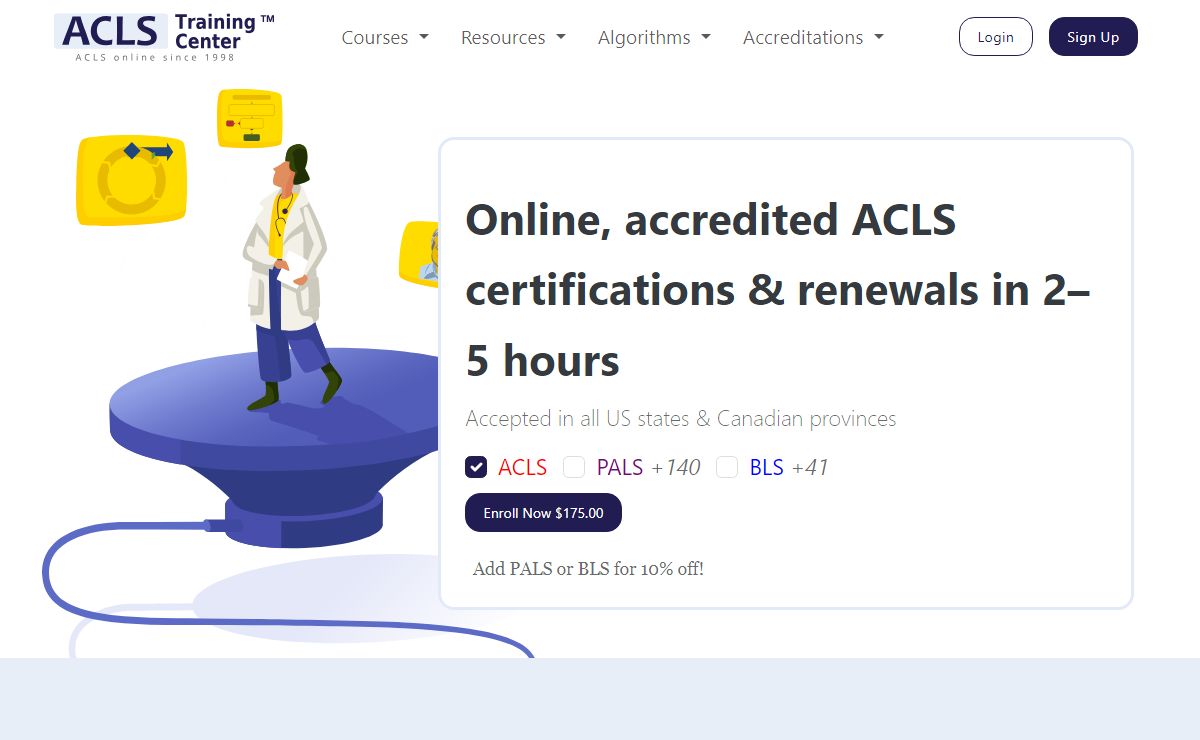This screenshot has height=740, width=1200.
Task: Expand the Resources menu
Action: tap(513, 37)
